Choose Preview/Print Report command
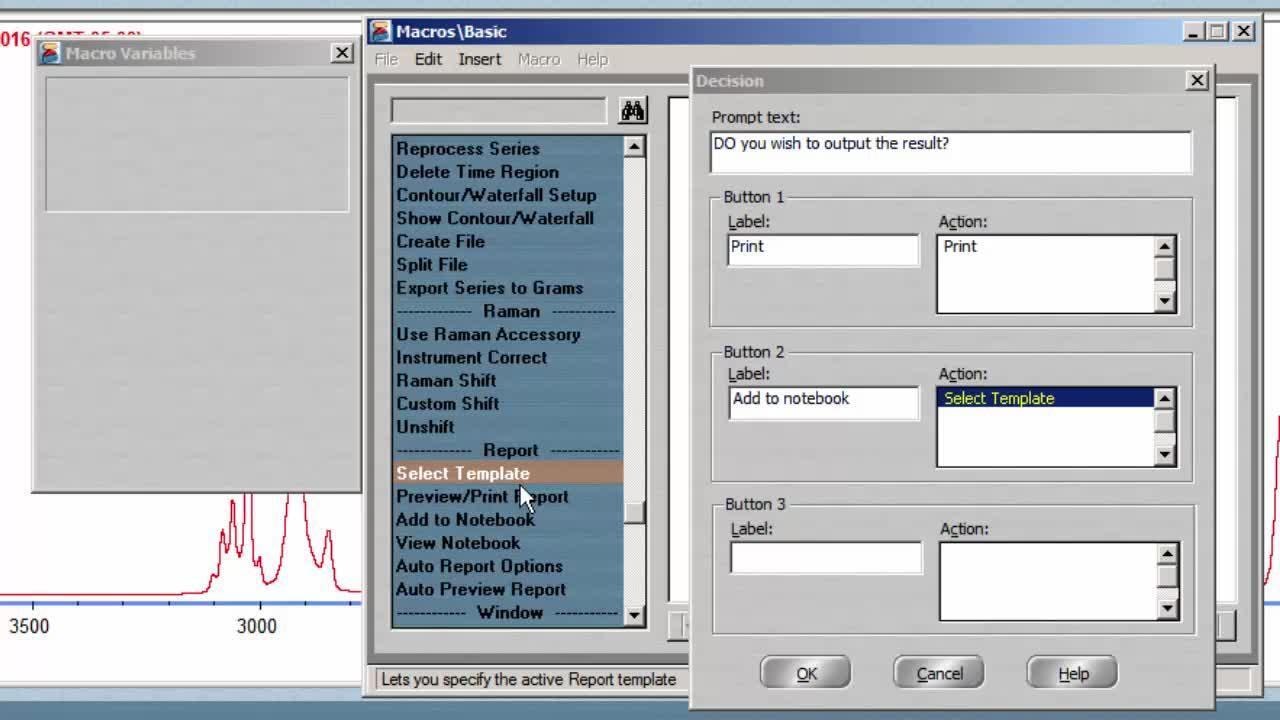Screen dimensions: 1280x720 [481, 497]
